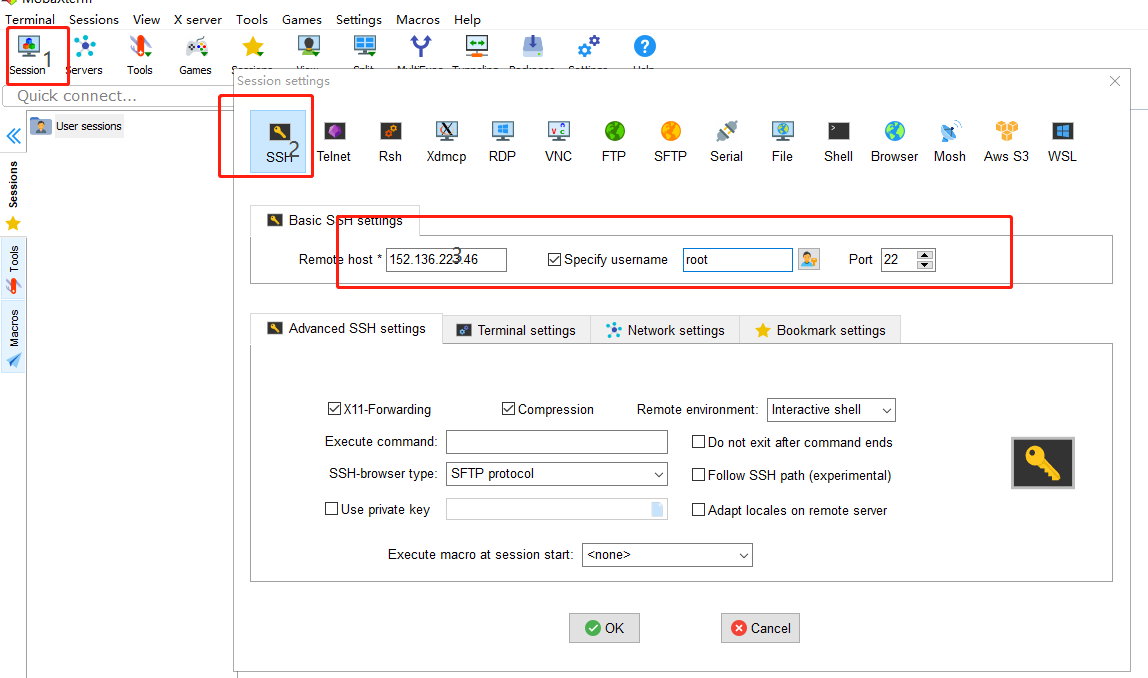Open the Settings gears toolbar icon

588,47
